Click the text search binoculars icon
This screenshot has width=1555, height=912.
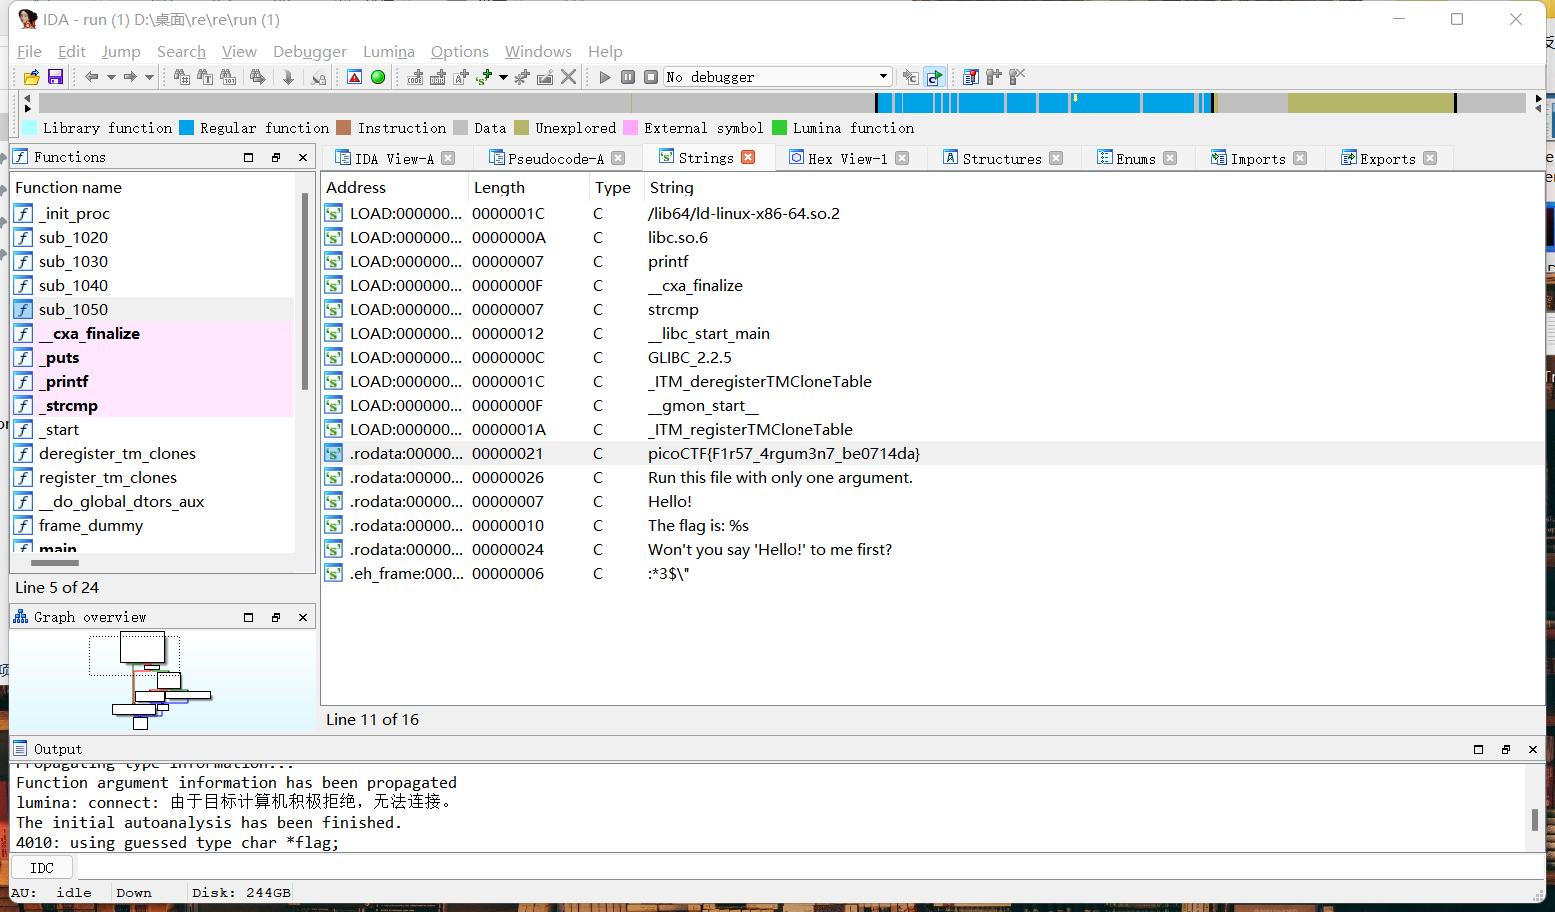(x=205, y=77)
